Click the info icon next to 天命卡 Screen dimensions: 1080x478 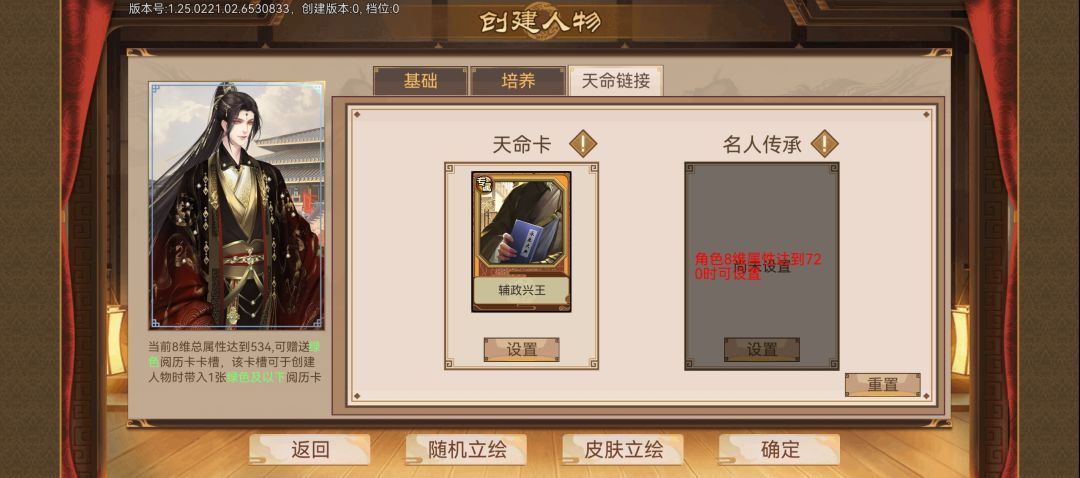coord(583,144)
